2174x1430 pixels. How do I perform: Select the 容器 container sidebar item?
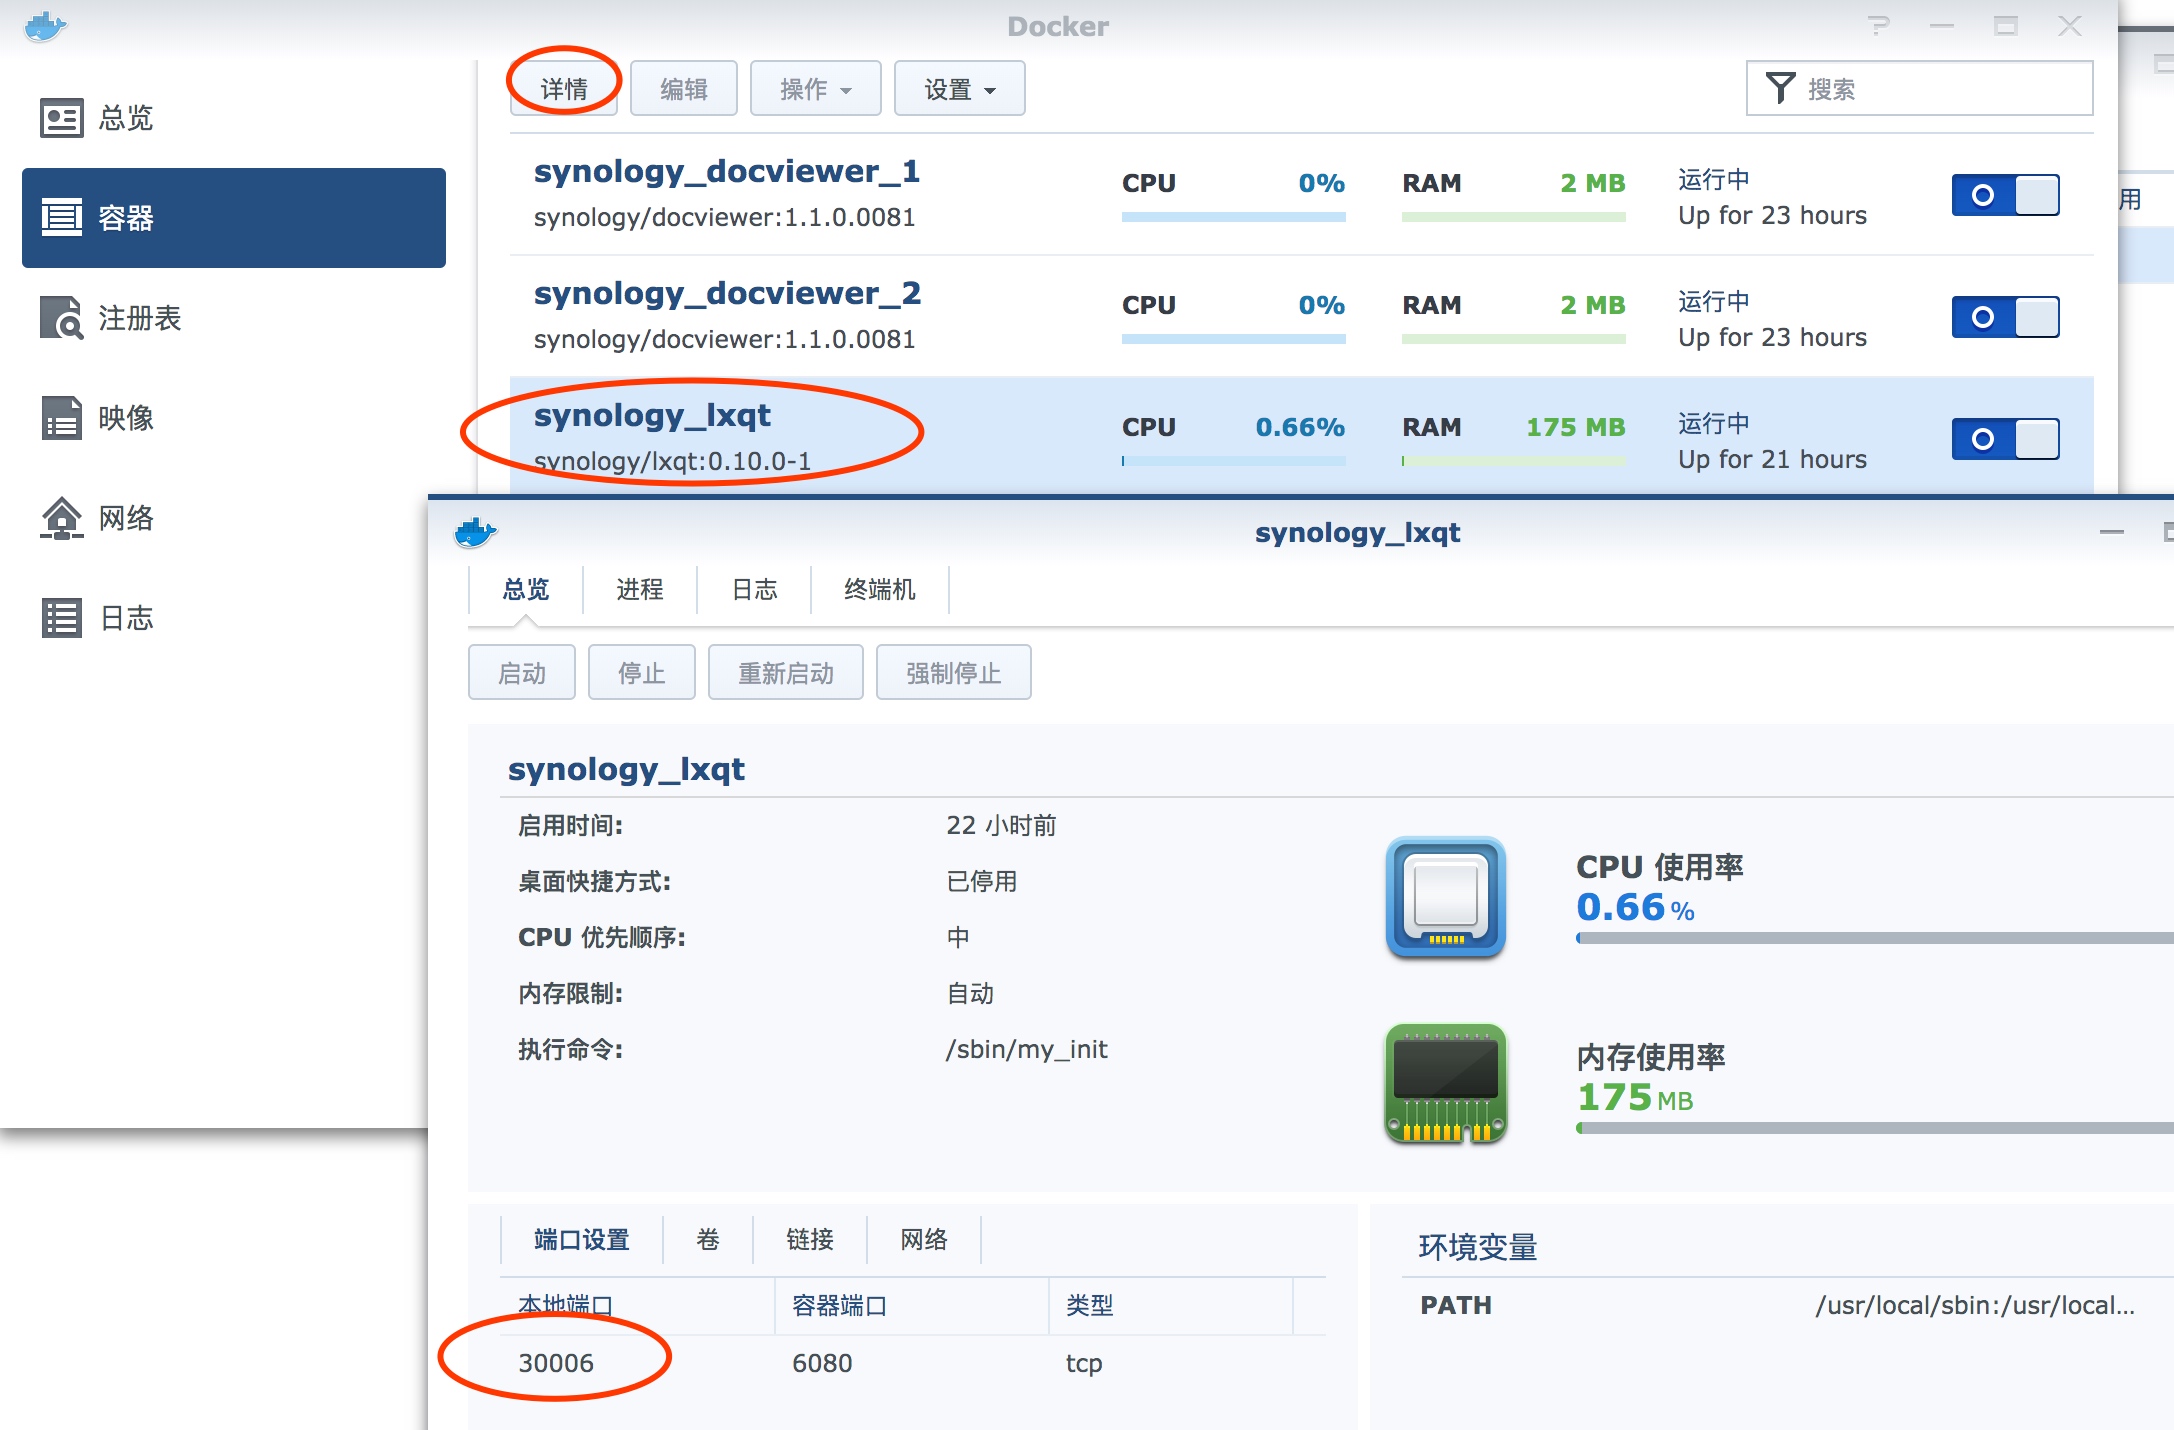(x=234, y=218)
